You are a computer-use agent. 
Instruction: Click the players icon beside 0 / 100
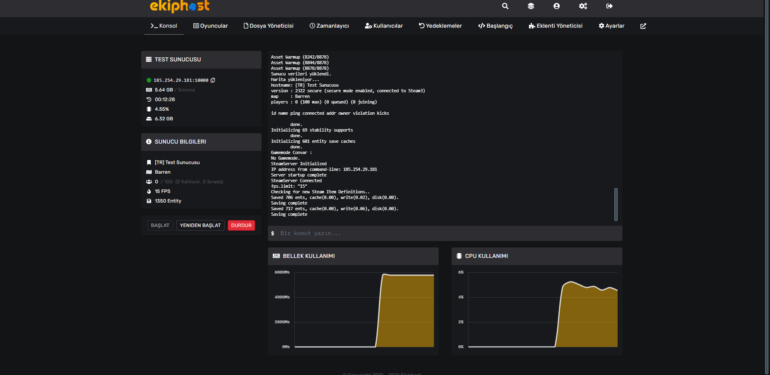[149, 182]
